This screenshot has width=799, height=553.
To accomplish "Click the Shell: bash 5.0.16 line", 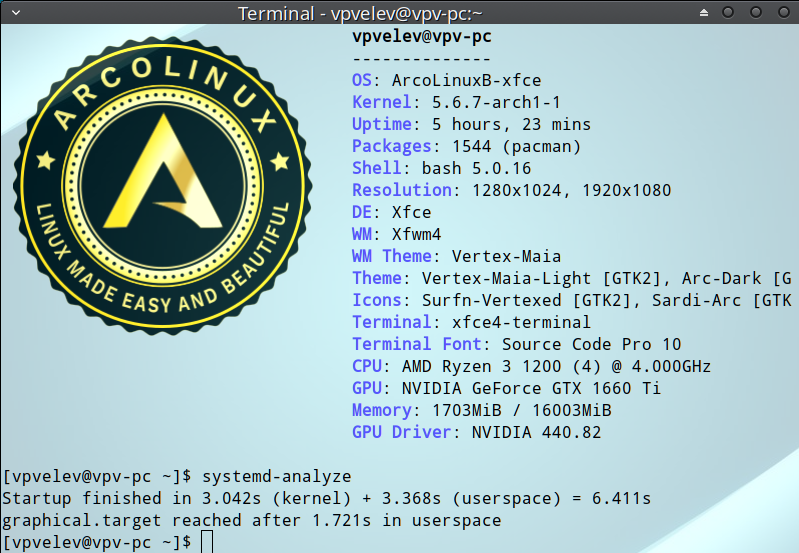I will [x=441, y=168].
